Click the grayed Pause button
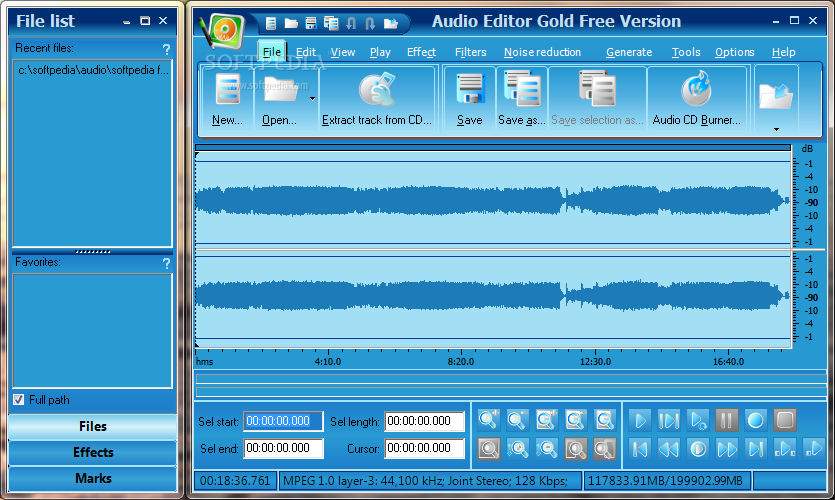 coord(727,421)
